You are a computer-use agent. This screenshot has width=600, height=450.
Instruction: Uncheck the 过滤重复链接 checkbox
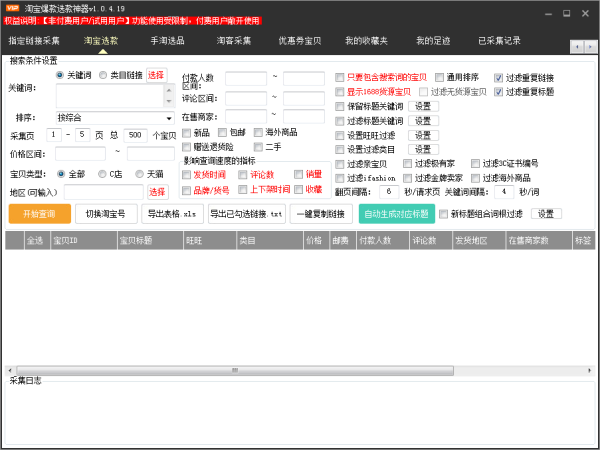tap(500, 76)
